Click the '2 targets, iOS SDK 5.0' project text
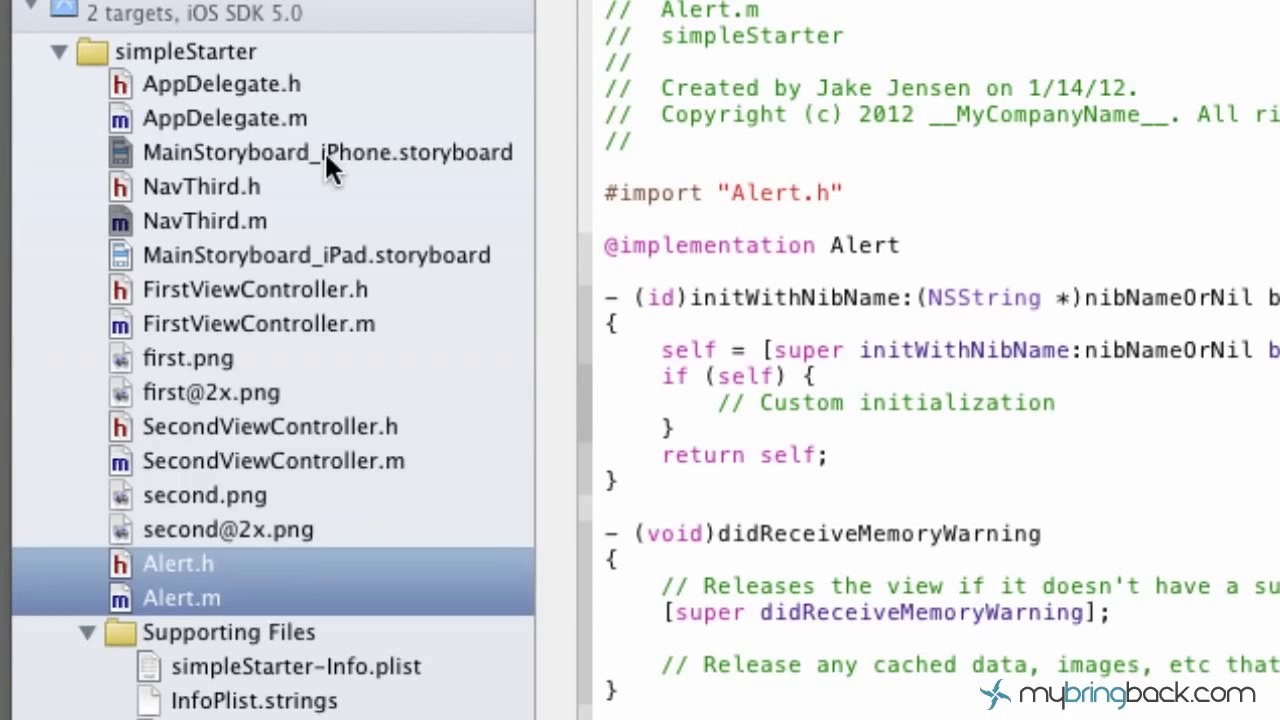Viewport: 1280px width, 720px height. [194, 13]
